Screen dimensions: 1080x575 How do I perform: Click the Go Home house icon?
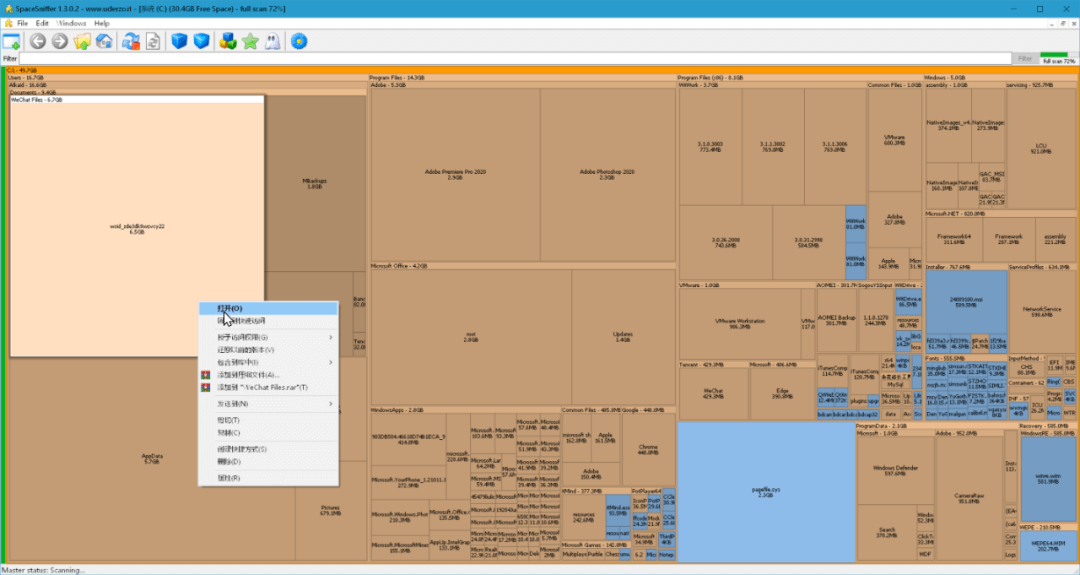[x=104, y=41]
